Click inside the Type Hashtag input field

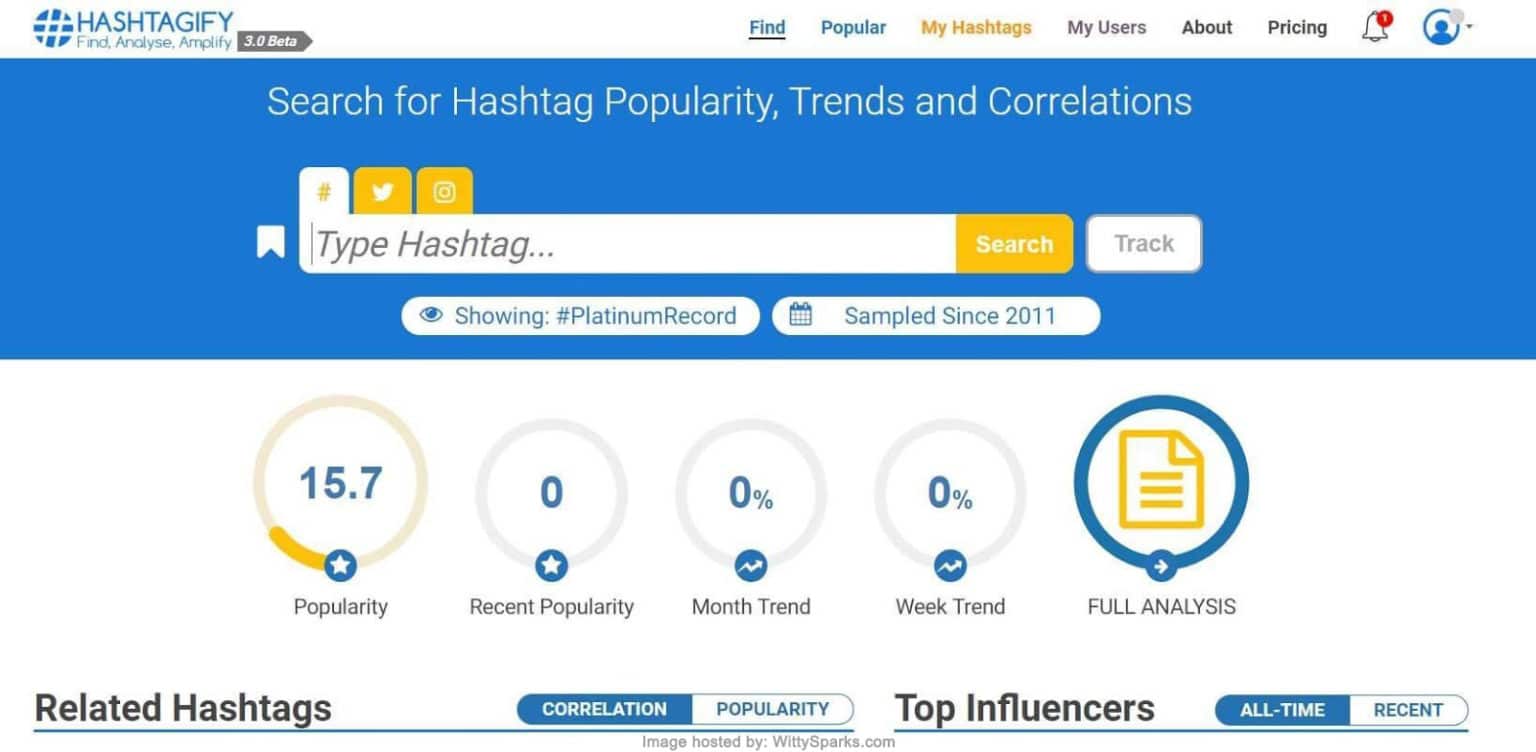(630, 243)
